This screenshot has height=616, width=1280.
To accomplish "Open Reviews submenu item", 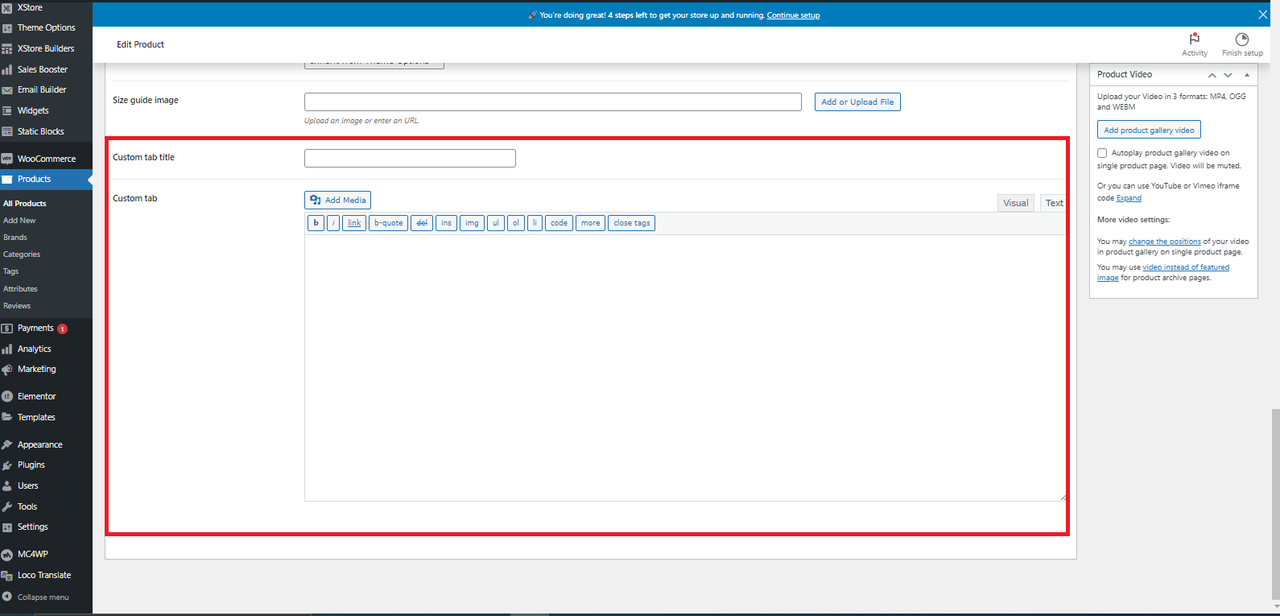I will [17, 306].
